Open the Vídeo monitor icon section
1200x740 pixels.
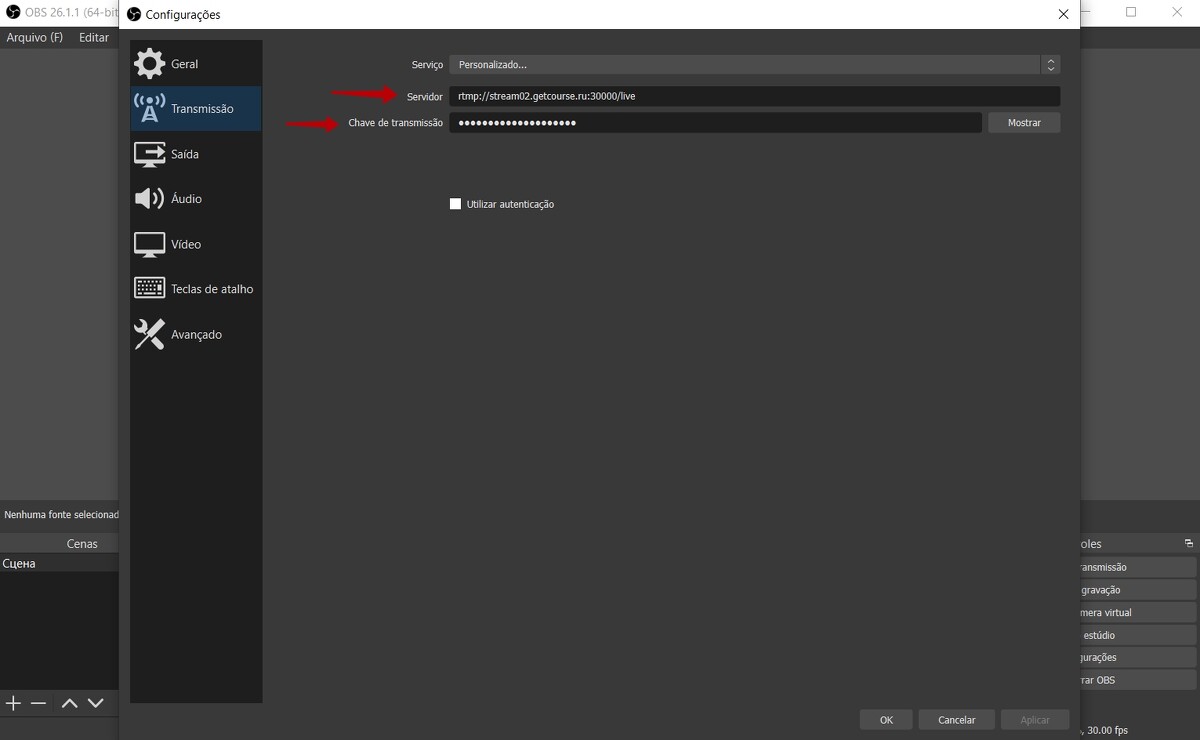click(149, 244)
